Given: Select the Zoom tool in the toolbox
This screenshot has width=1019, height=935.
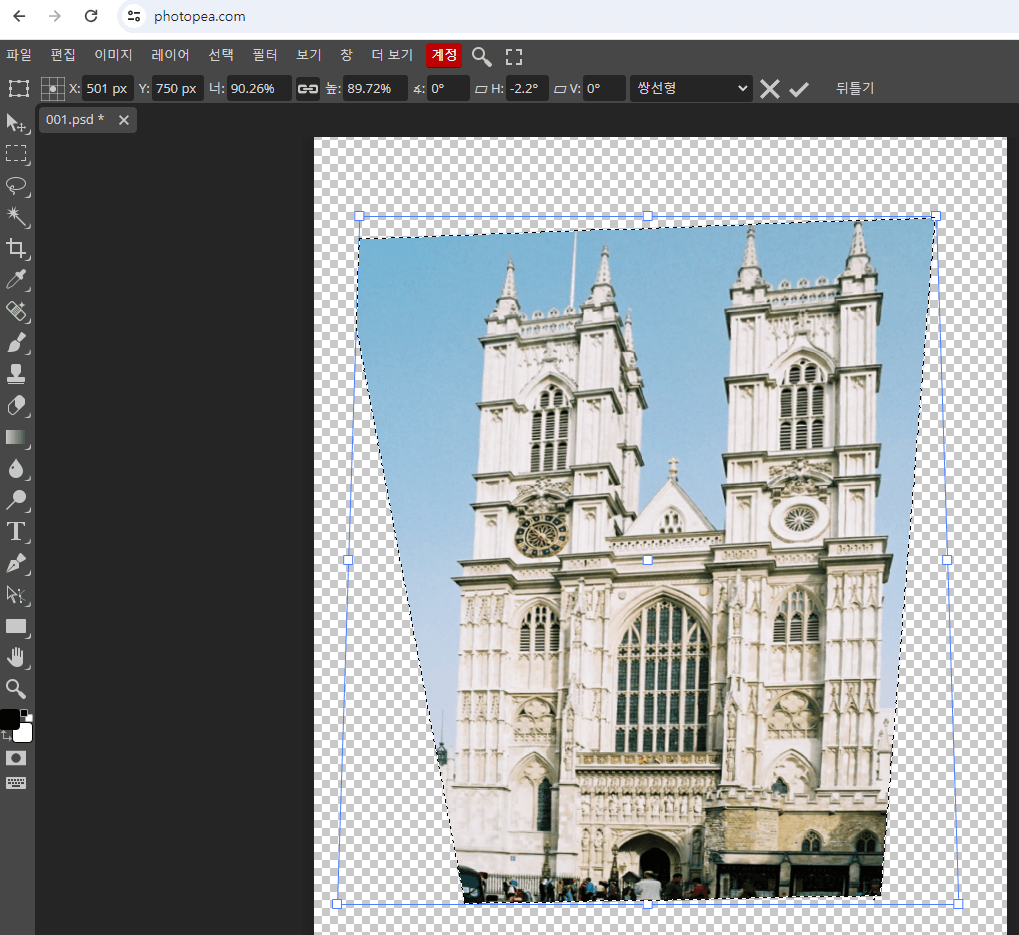Looking at the screenshot, I should pyautogui.click(x=16, y=689).
